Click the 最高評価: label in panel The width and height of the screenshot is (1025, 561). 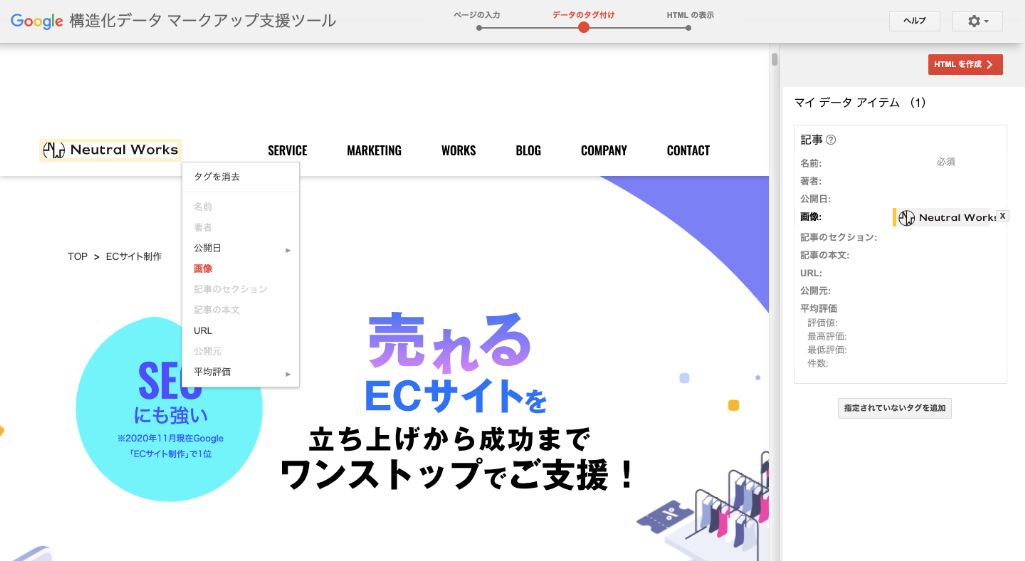(x=827, y=336)
